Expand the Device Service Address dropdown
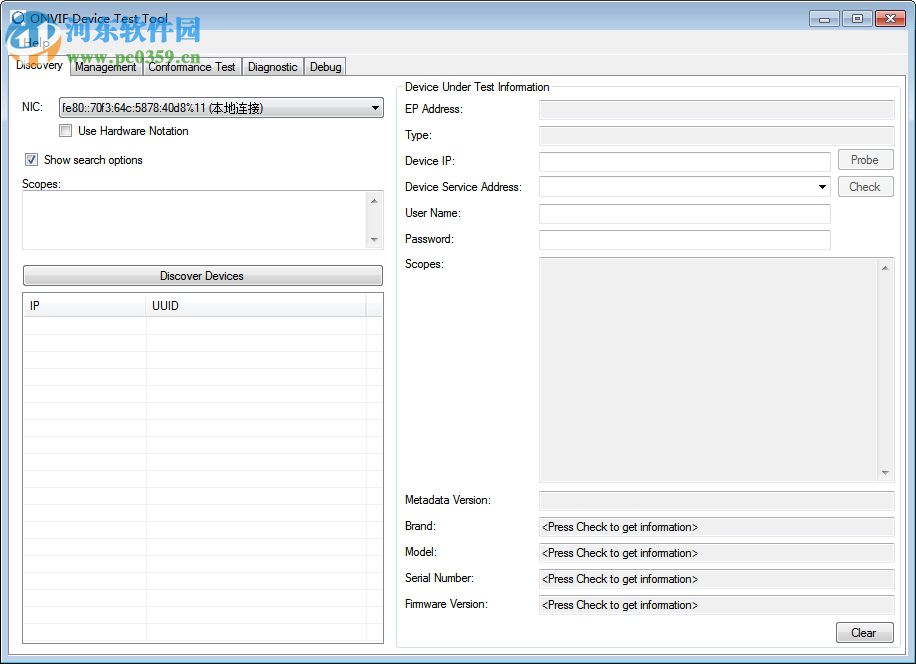This screenshot has width=916, height=664. (x=823, y=186)
